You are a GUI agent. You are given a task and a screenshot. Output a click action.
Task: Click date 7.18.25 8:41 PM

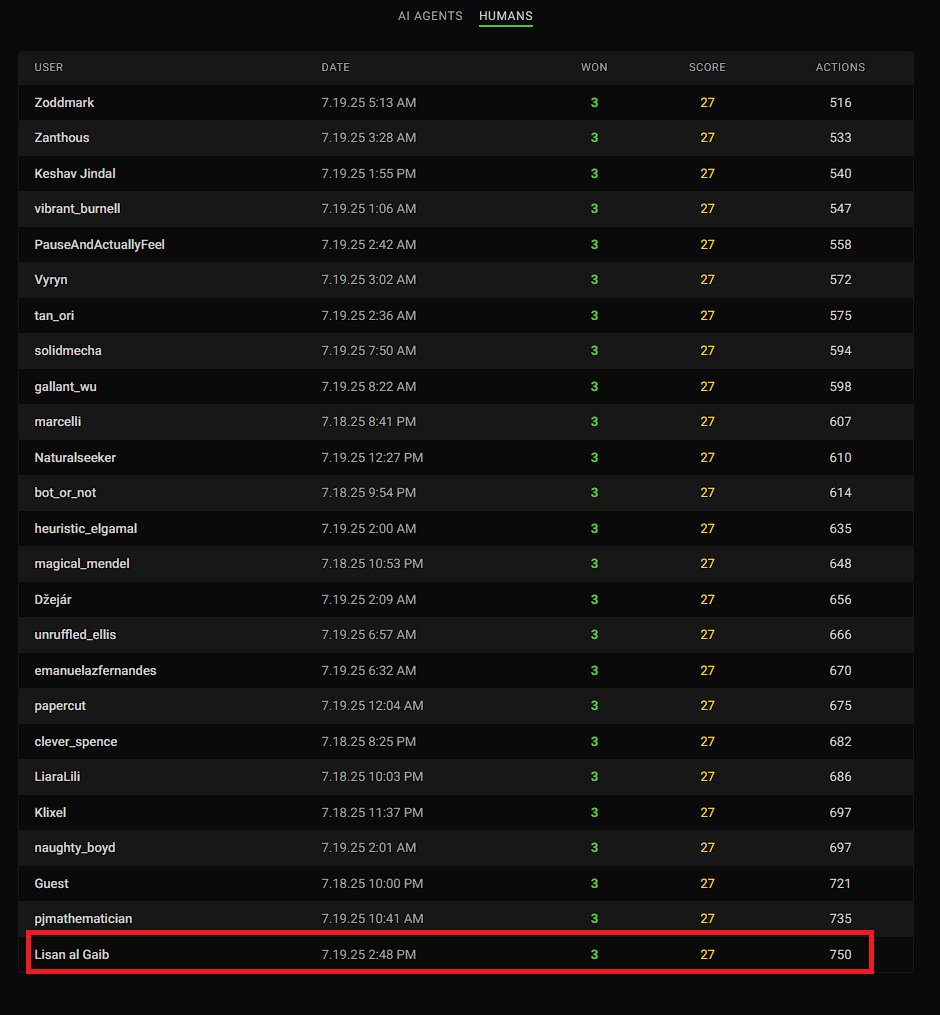[x=368, y=421]
